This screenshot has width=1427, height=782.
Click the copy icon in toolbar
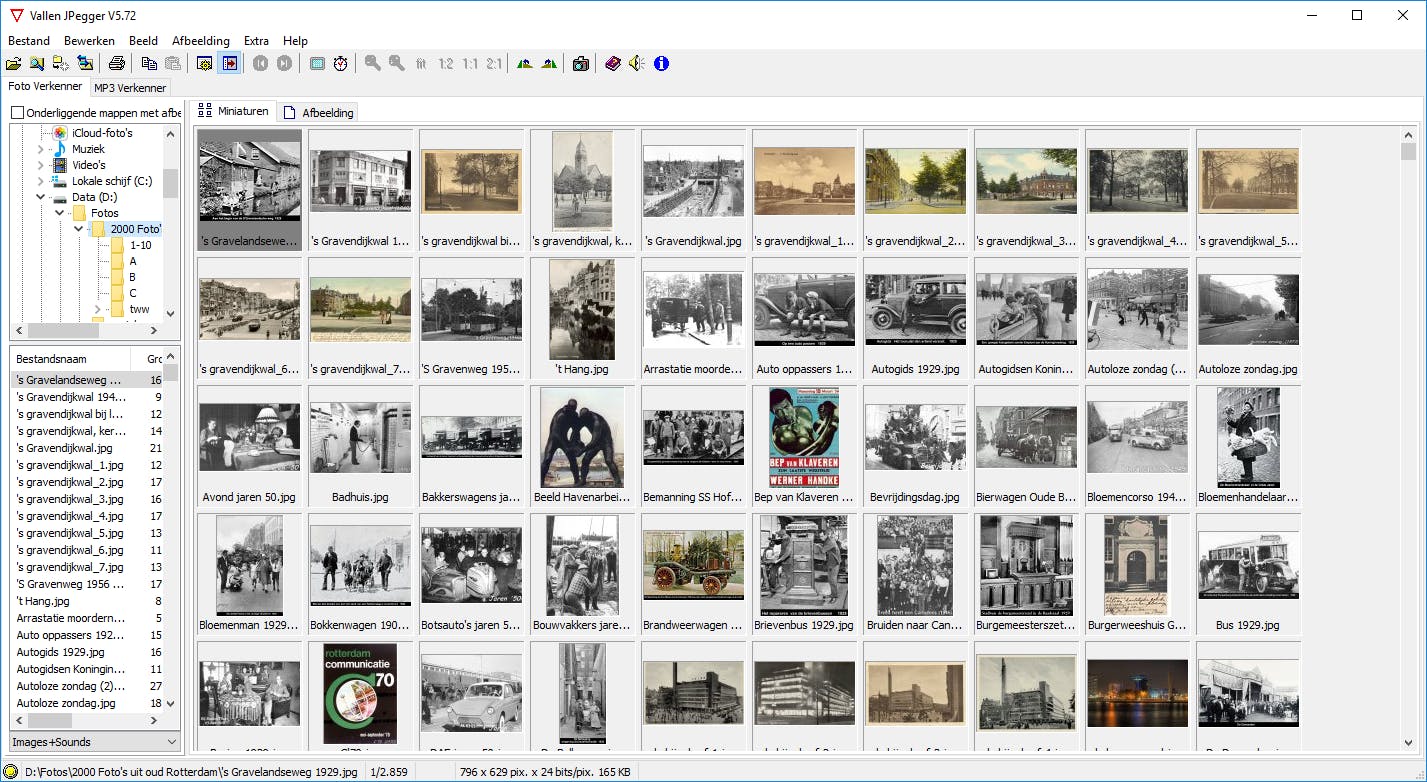pos(149,64)
